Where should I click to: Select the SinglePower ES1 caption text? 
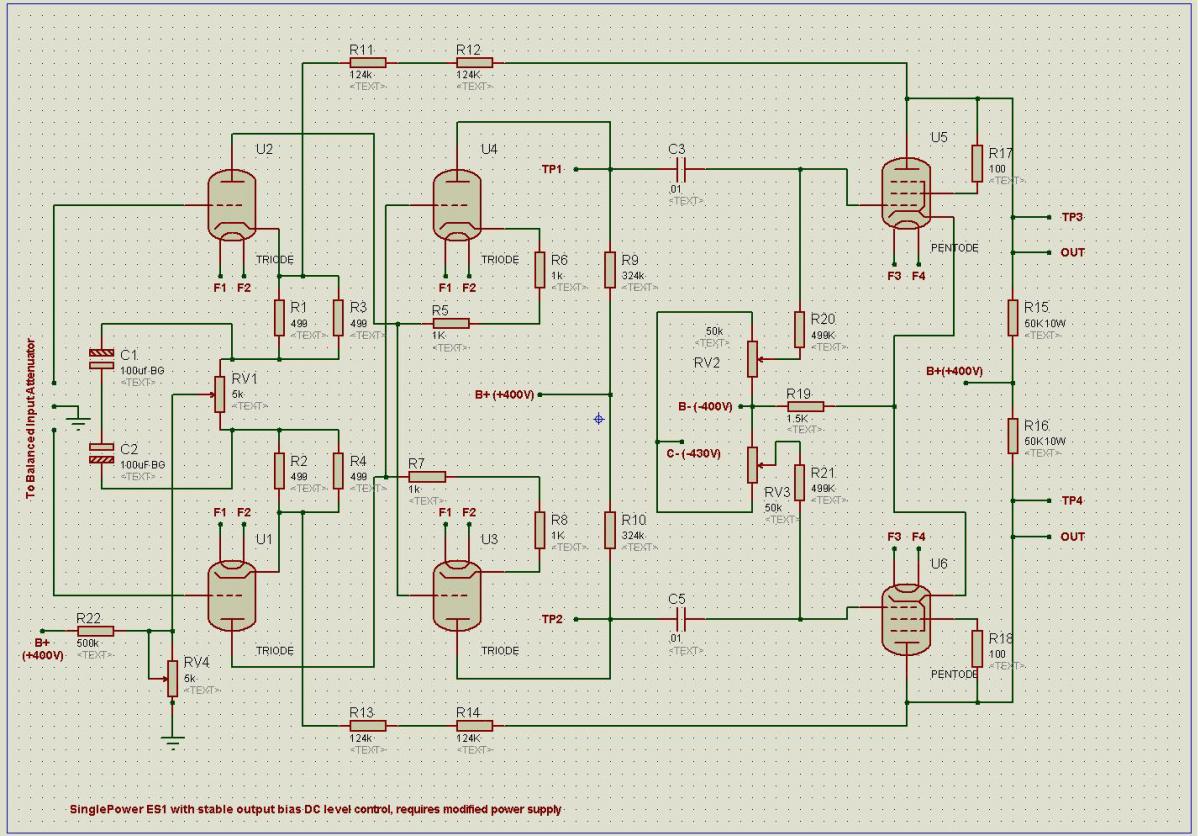pyautogui.click(x=315, y=808)
